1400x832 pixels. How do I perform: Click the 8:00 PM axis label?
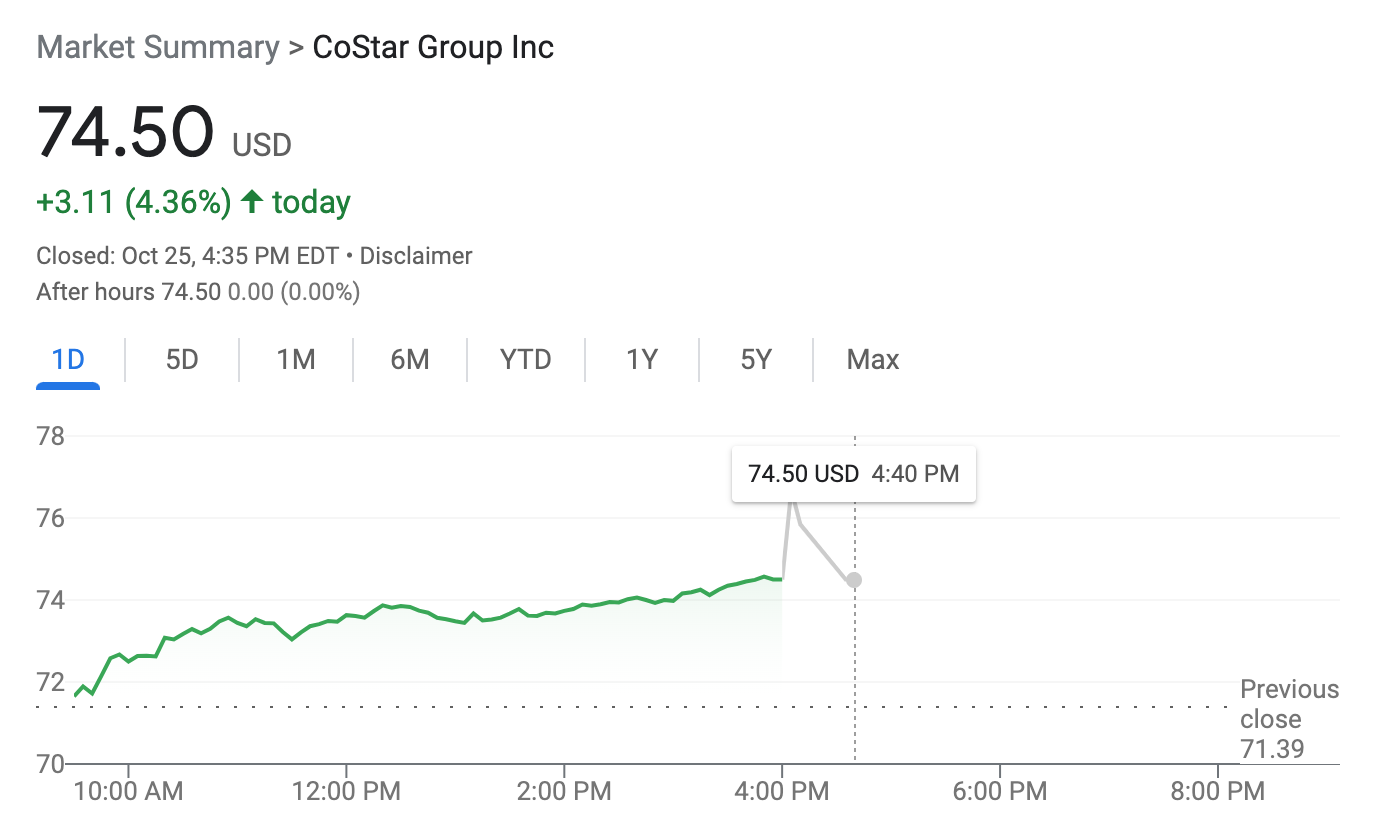coord(1218,792)
